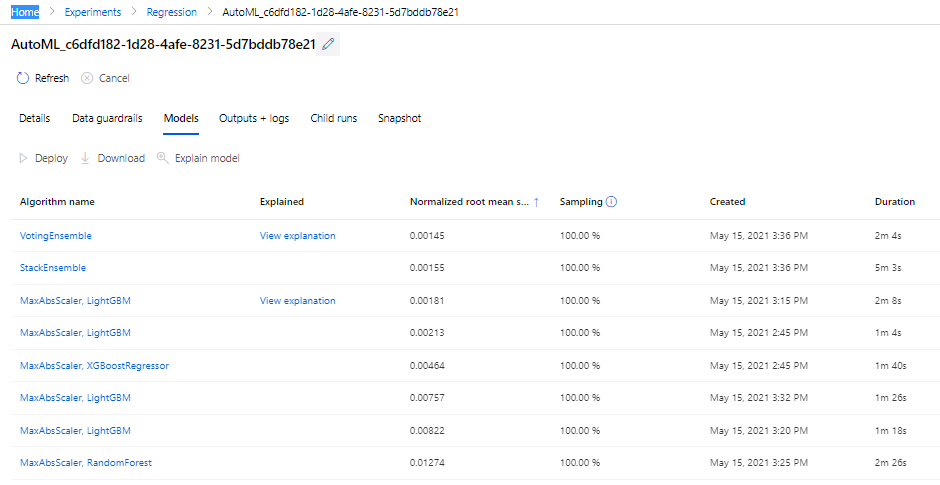Open the Data guardrails tab

tap(107, 118)
